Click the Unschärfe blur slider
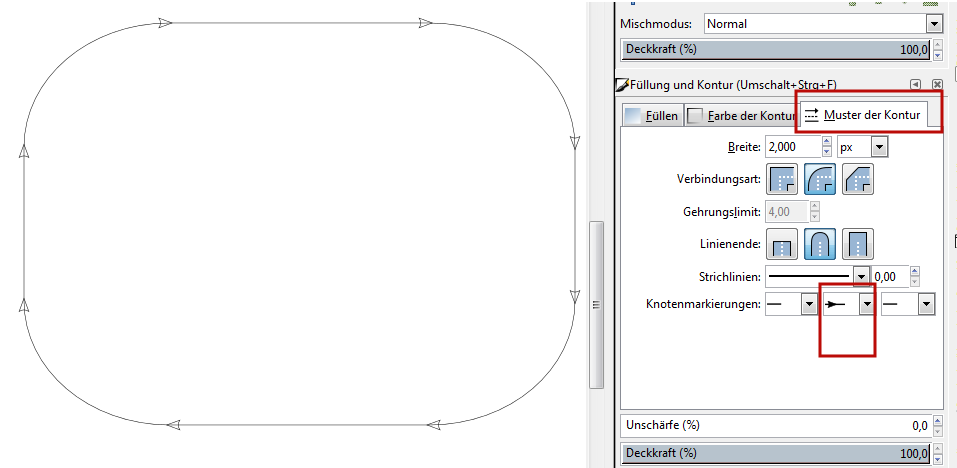This screenshot has width=957, height=468. pos(776,425)
